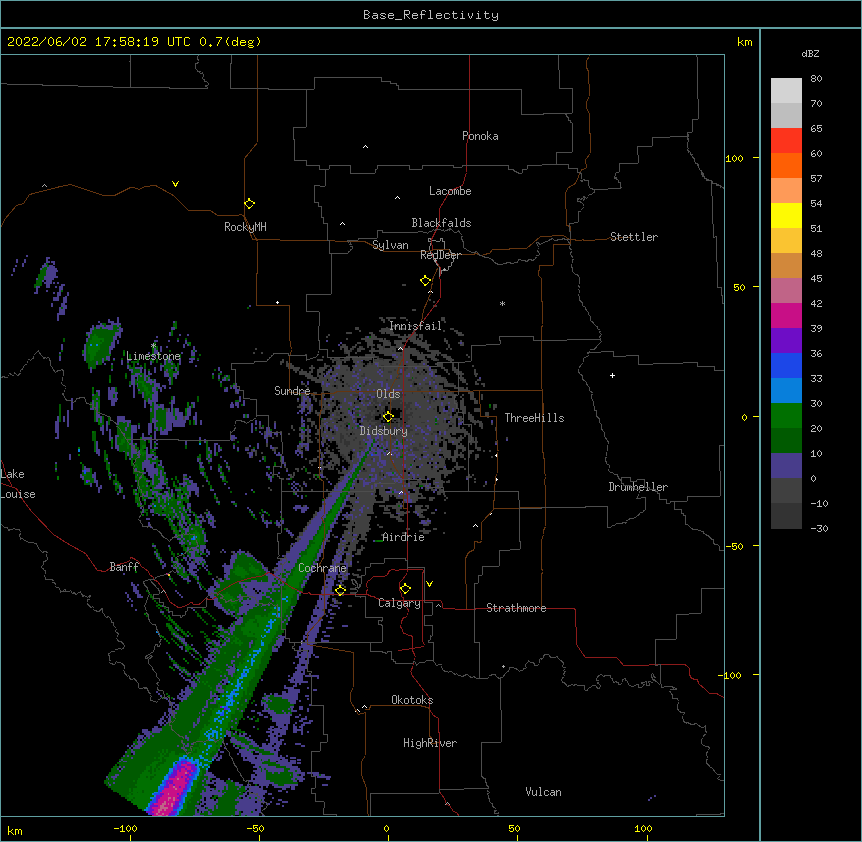Click the Drumheller label
862x842 pixels.
(638, 487)
